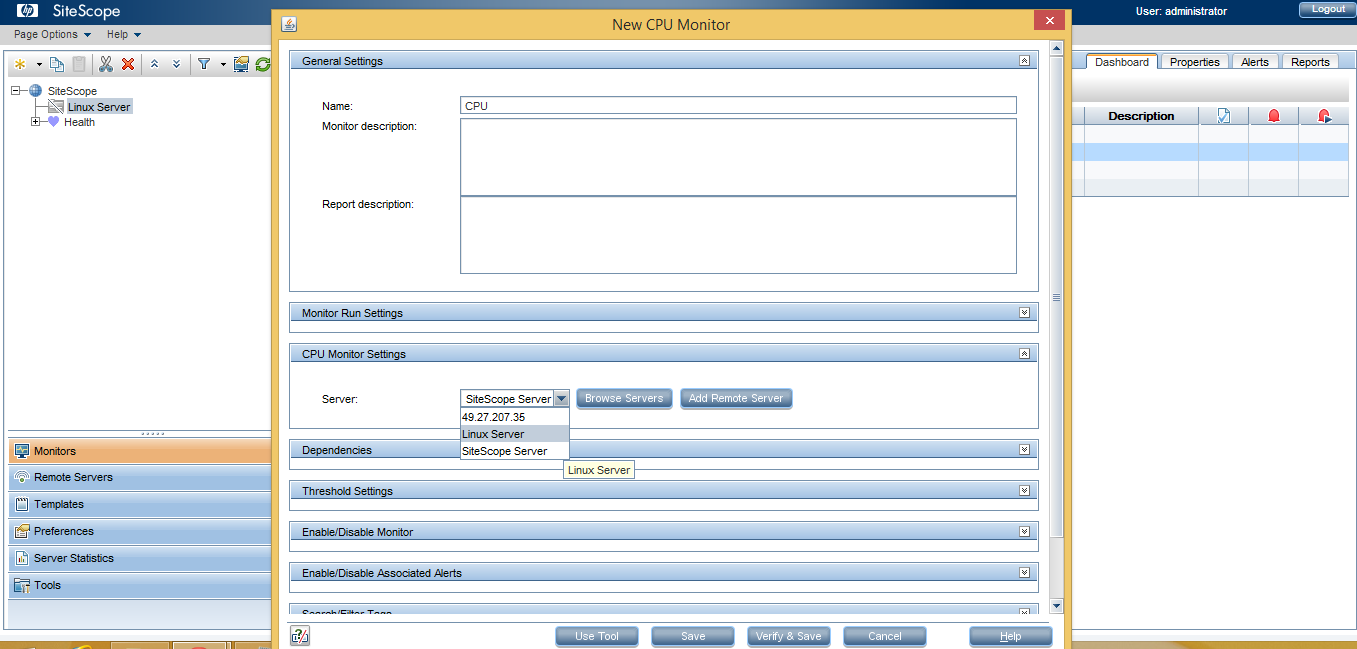This screenshot has height=649, width=1357.
Task: Open the Page Options menu
Action: (52, 34)
